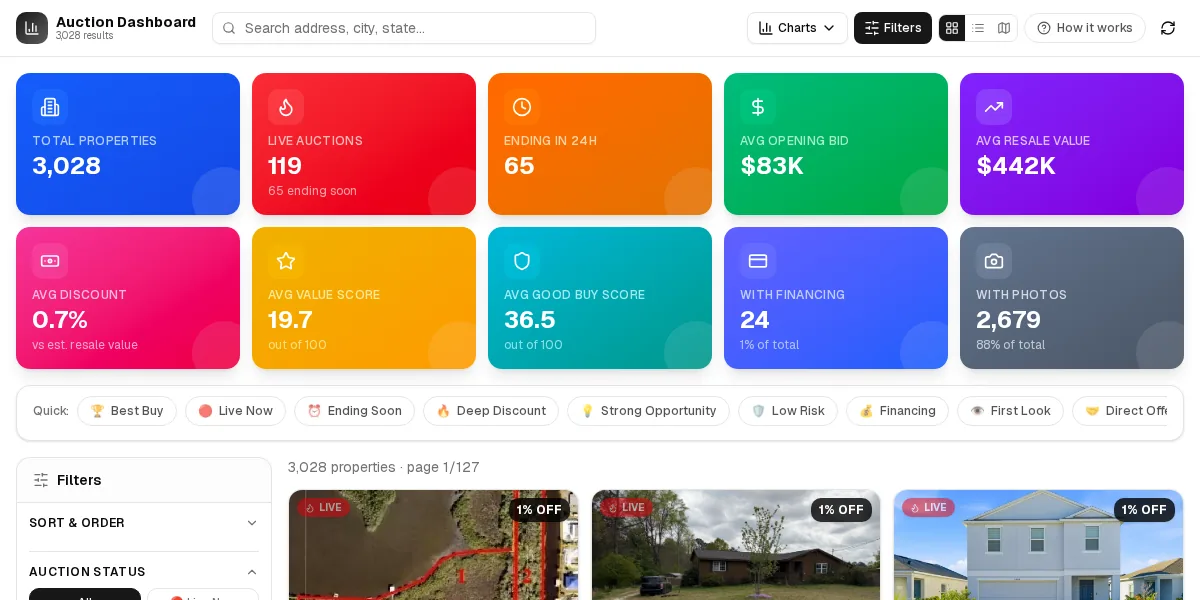Click 1% OFF badge on brick ranch listing
Viewport: 1200px width, 600px height.
(x=841, y=510)
